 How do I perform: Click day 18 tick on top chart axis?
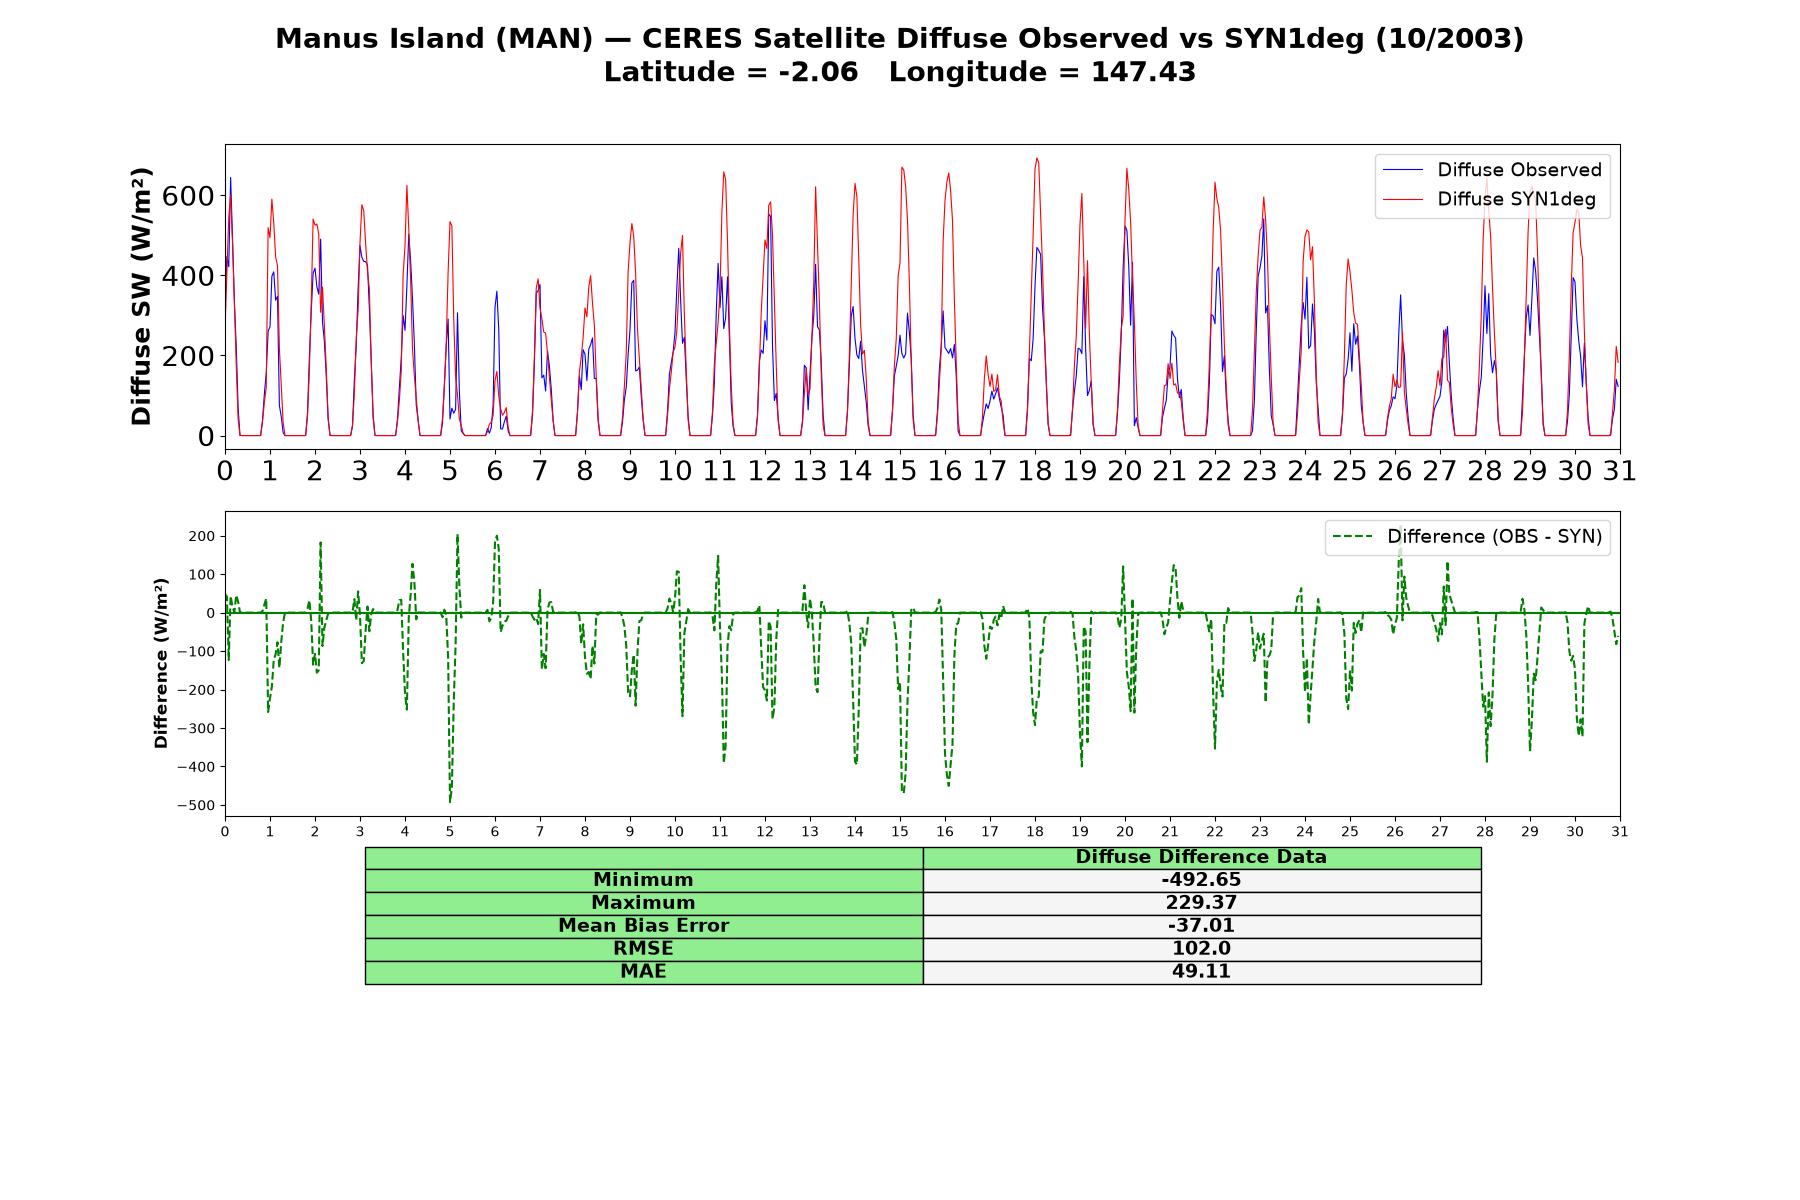point(1034,471)
